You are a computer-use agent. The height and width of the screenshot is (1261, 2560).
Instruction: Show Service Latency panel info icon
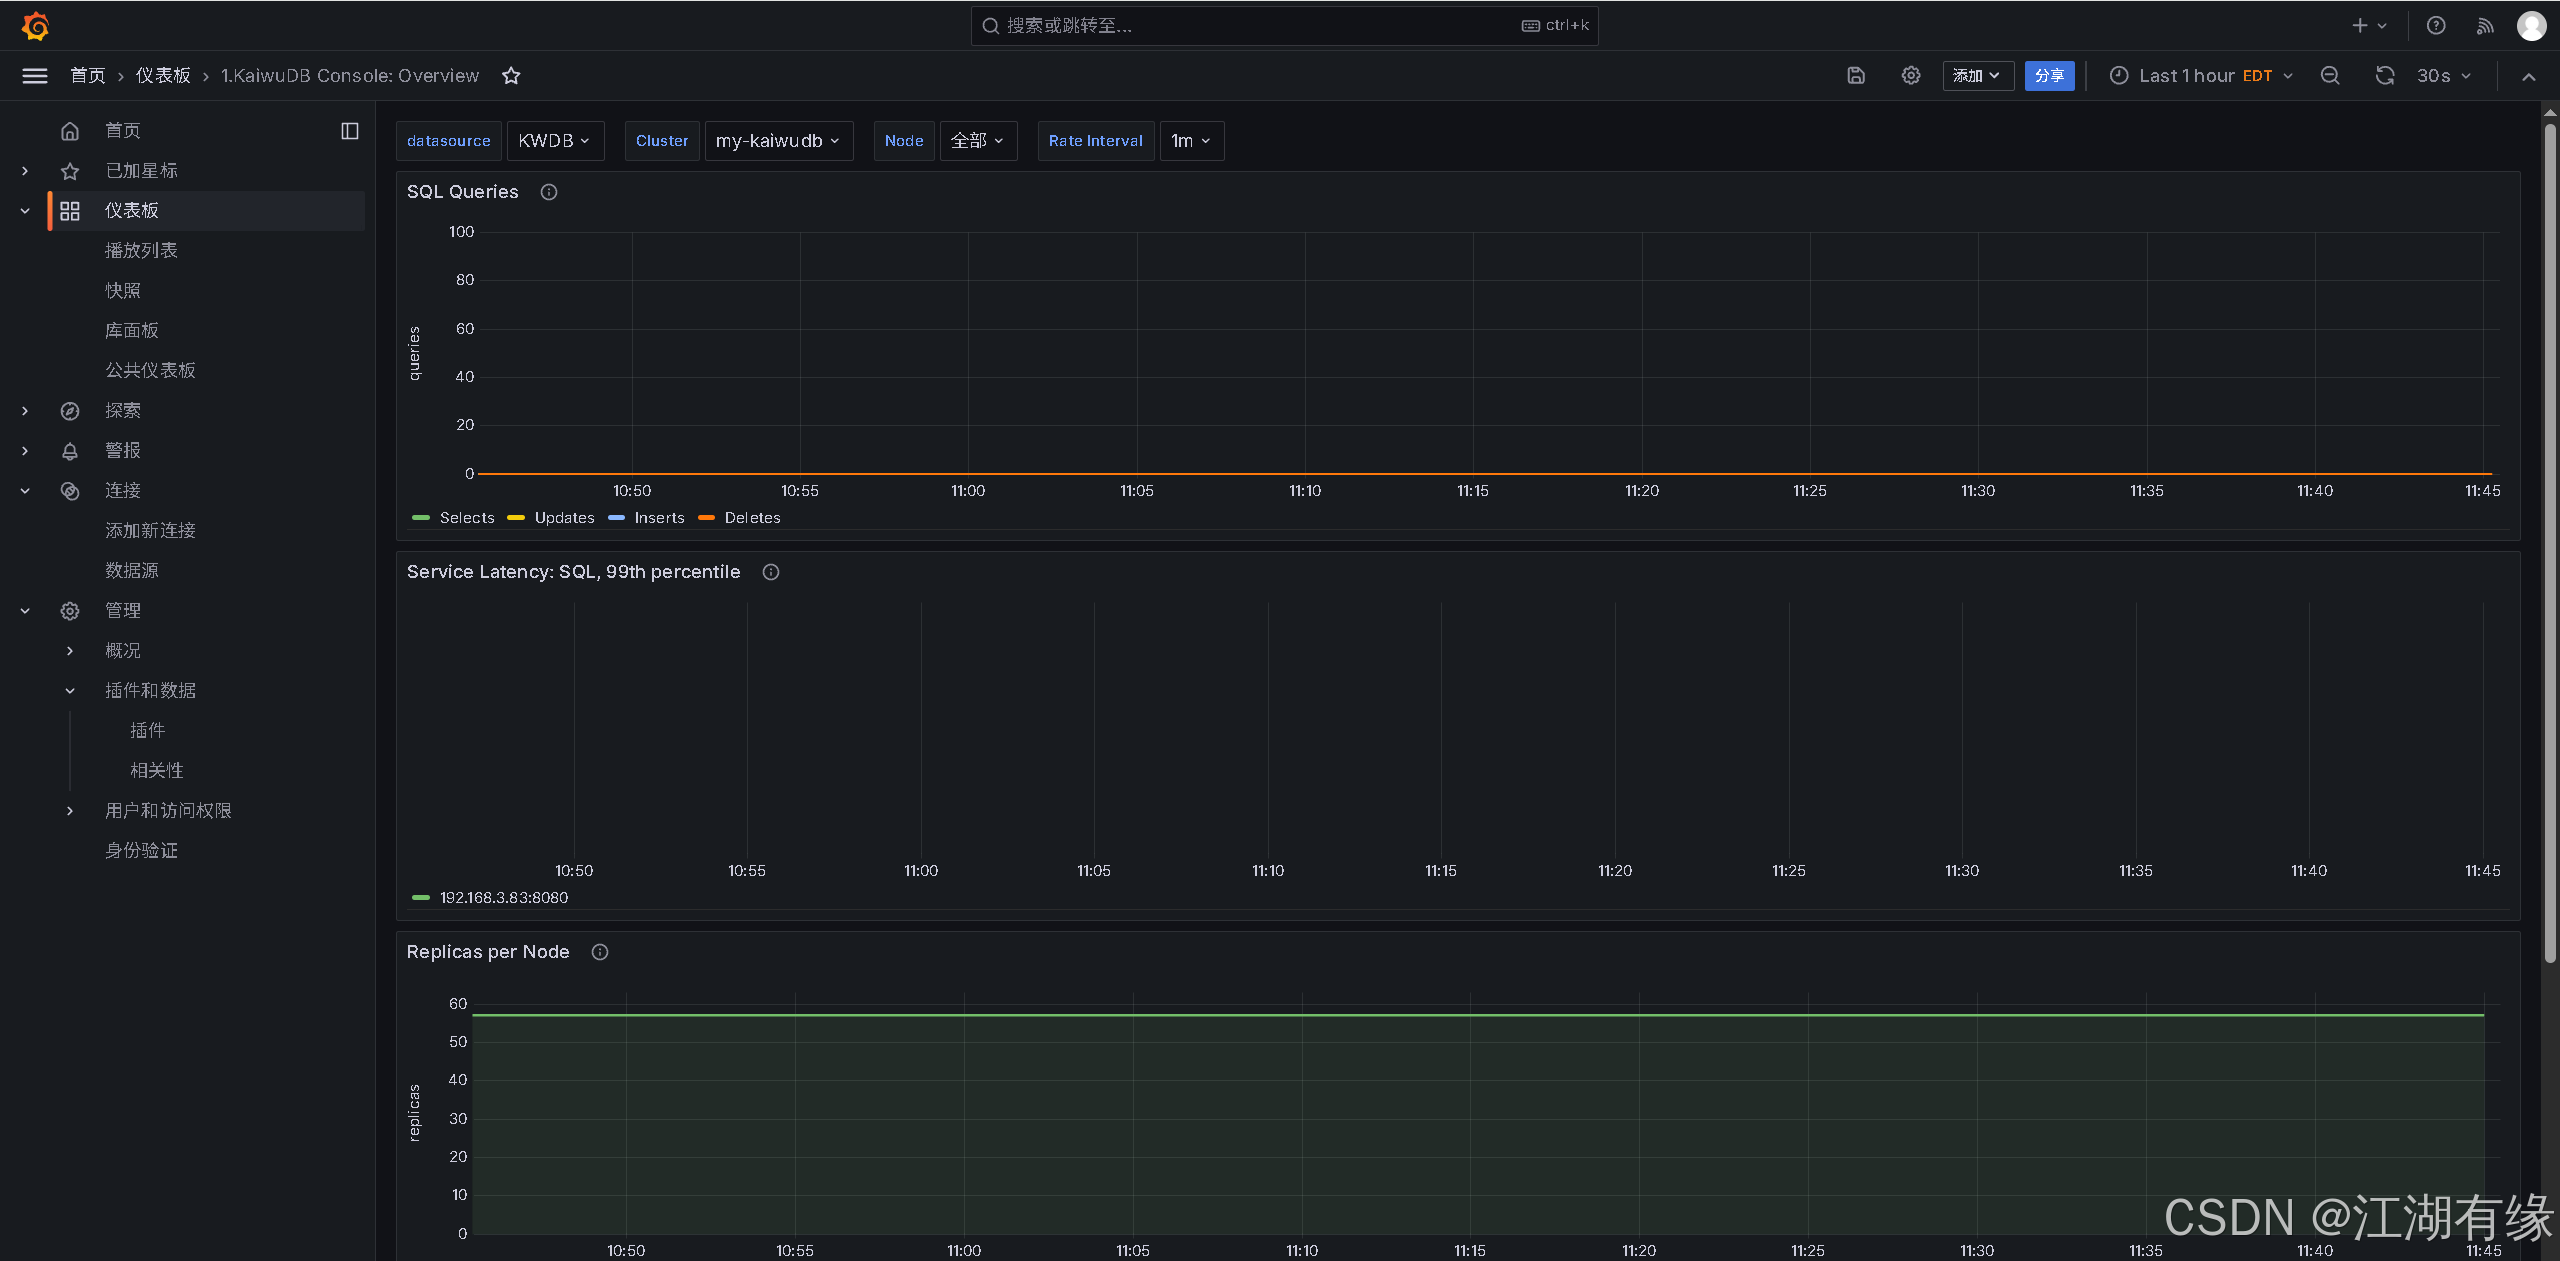click(771, 572)
